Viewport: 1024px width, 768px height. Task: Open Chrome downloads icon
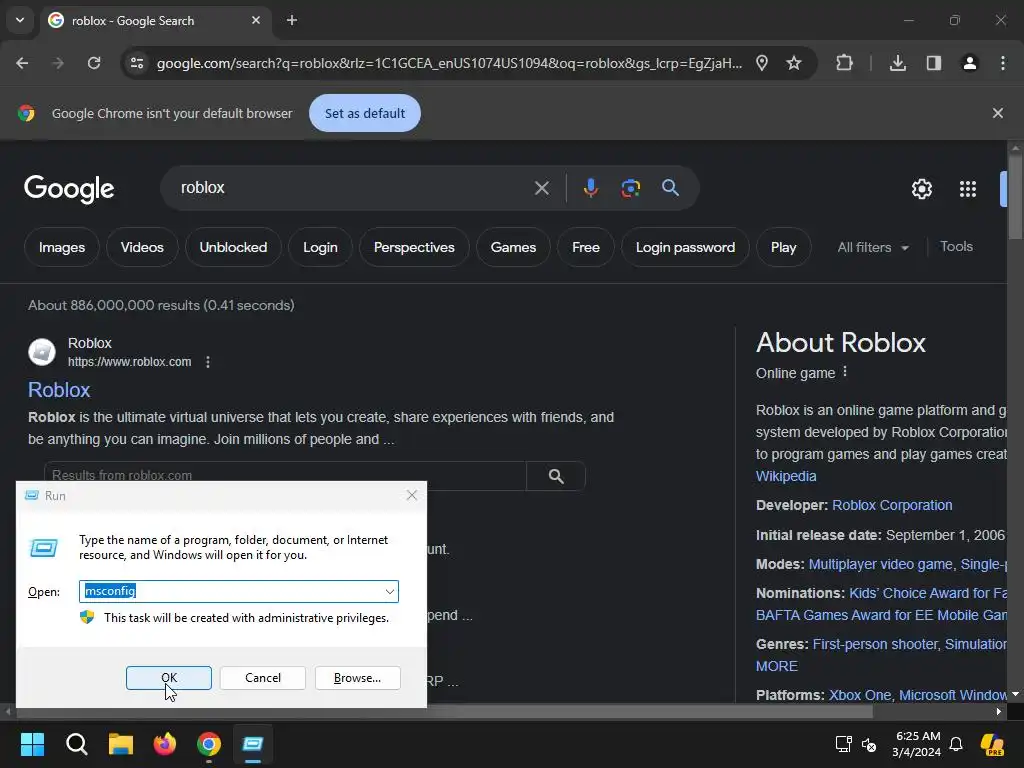(x=898, y=63)
